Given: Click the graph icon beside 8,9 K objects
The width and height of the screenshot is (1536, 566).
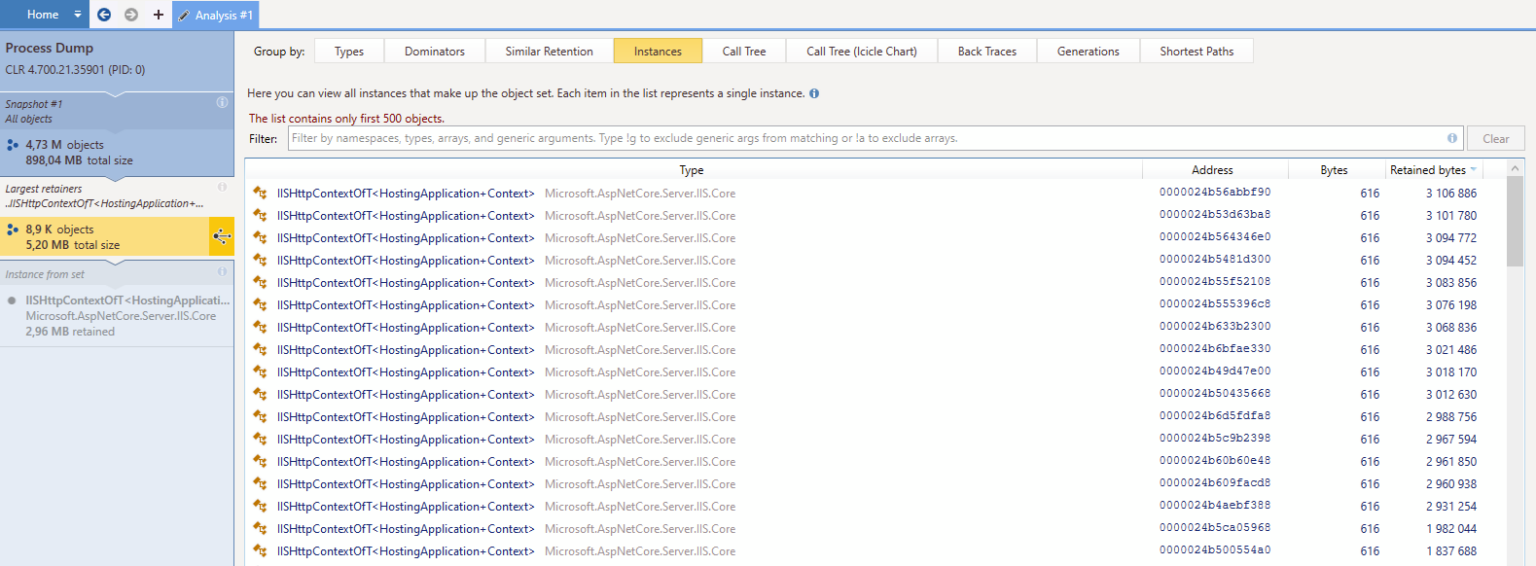Looking at the screenshot, I should [x=222, y=237].
